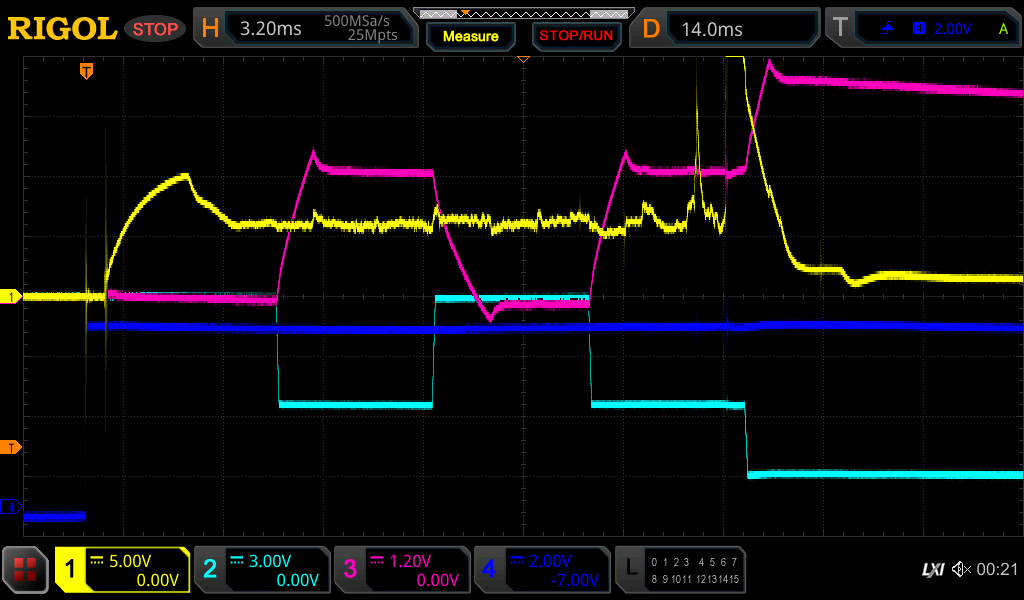The image size is (1024, 600).
Task: Toggle channel 2 with 3.00V scale
Action: 261,570
